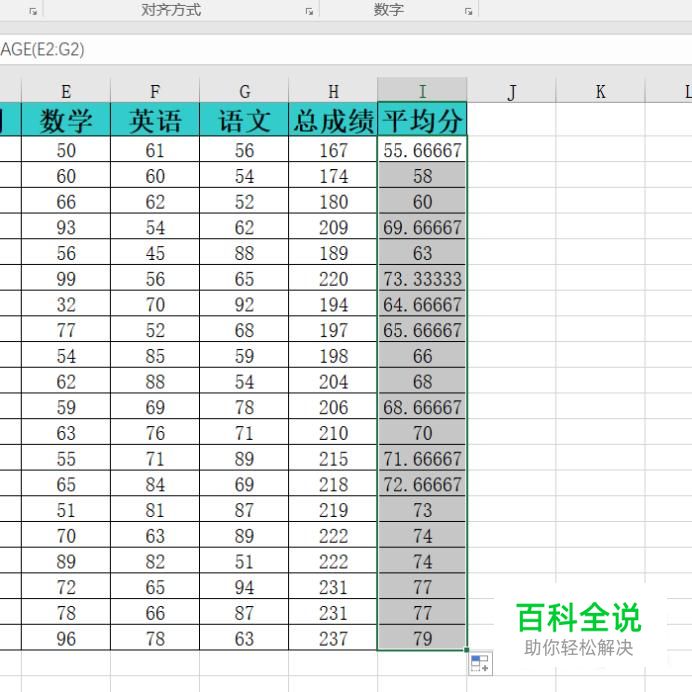Click English score cell 45
Screen dimensions: 692x692
[155, 252]
